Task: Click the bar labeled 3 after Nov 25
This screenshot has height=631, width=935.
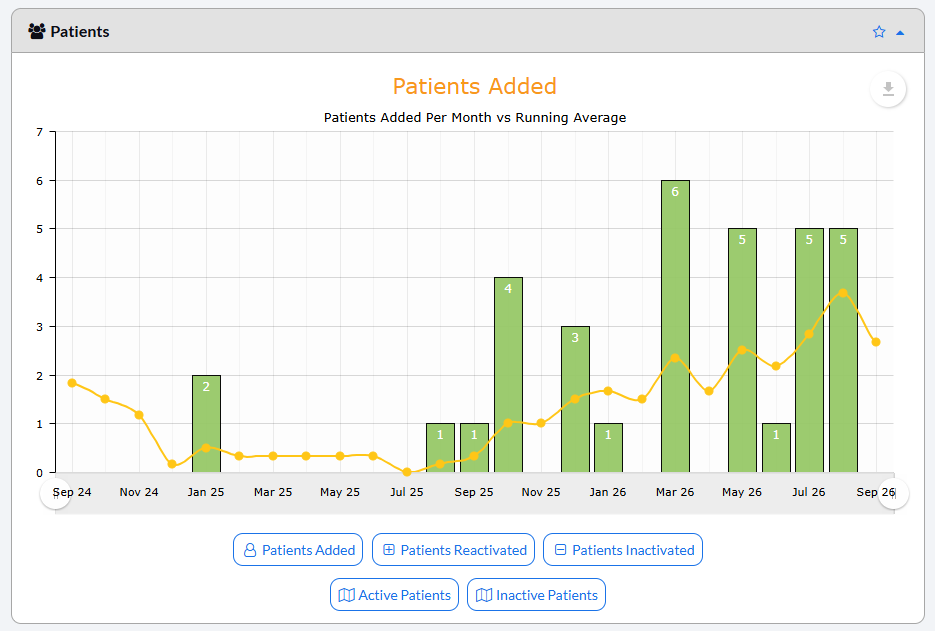Action: (x=575, y=399)
